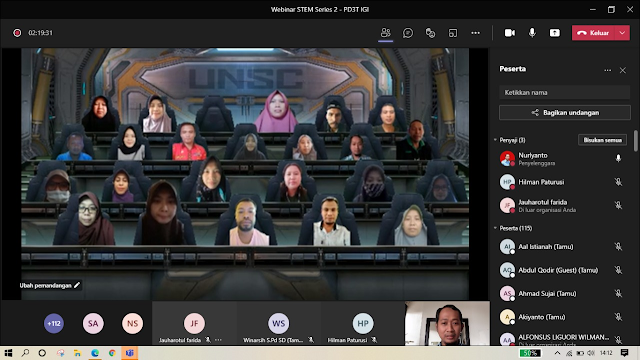
Task: Click the Bisukan semua button
Action: [602, 140]
